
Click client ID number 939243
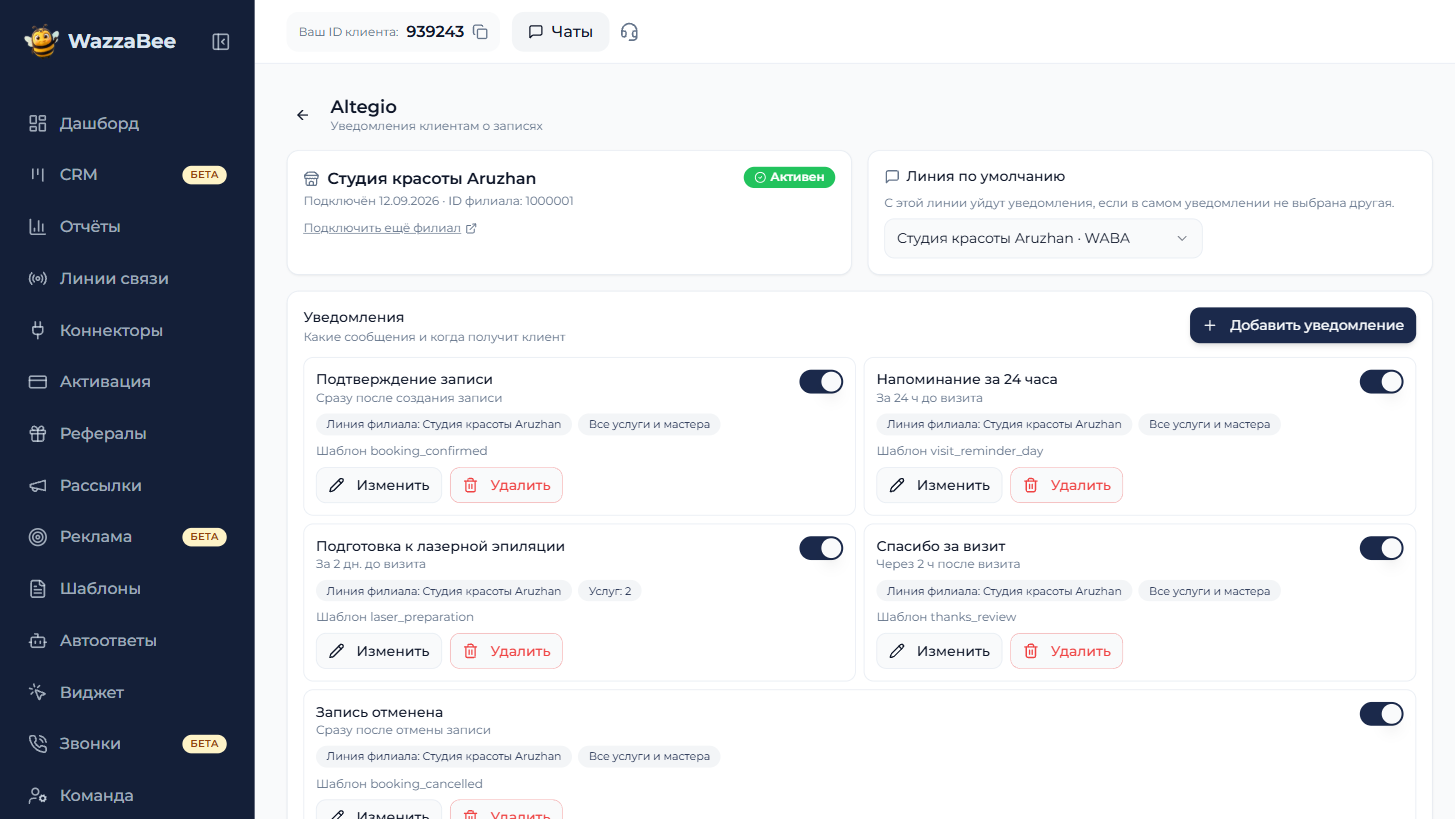[435, 32]
